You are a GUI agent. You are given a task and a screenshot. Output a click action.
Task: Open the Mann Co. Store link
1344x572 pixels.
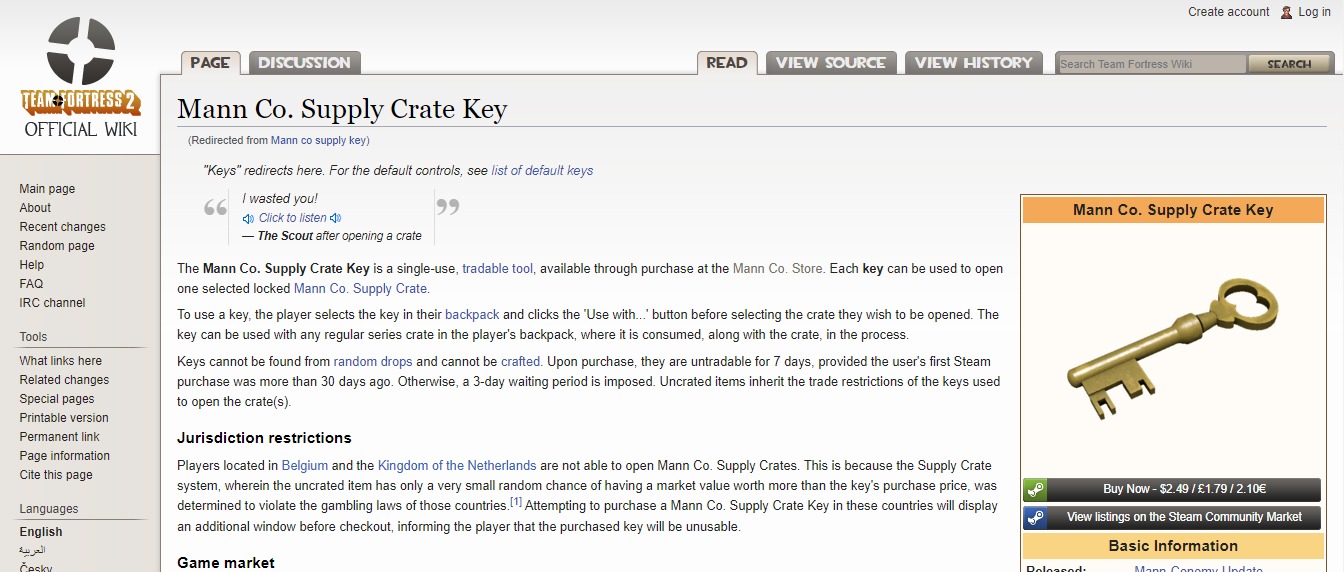(778, 269)
